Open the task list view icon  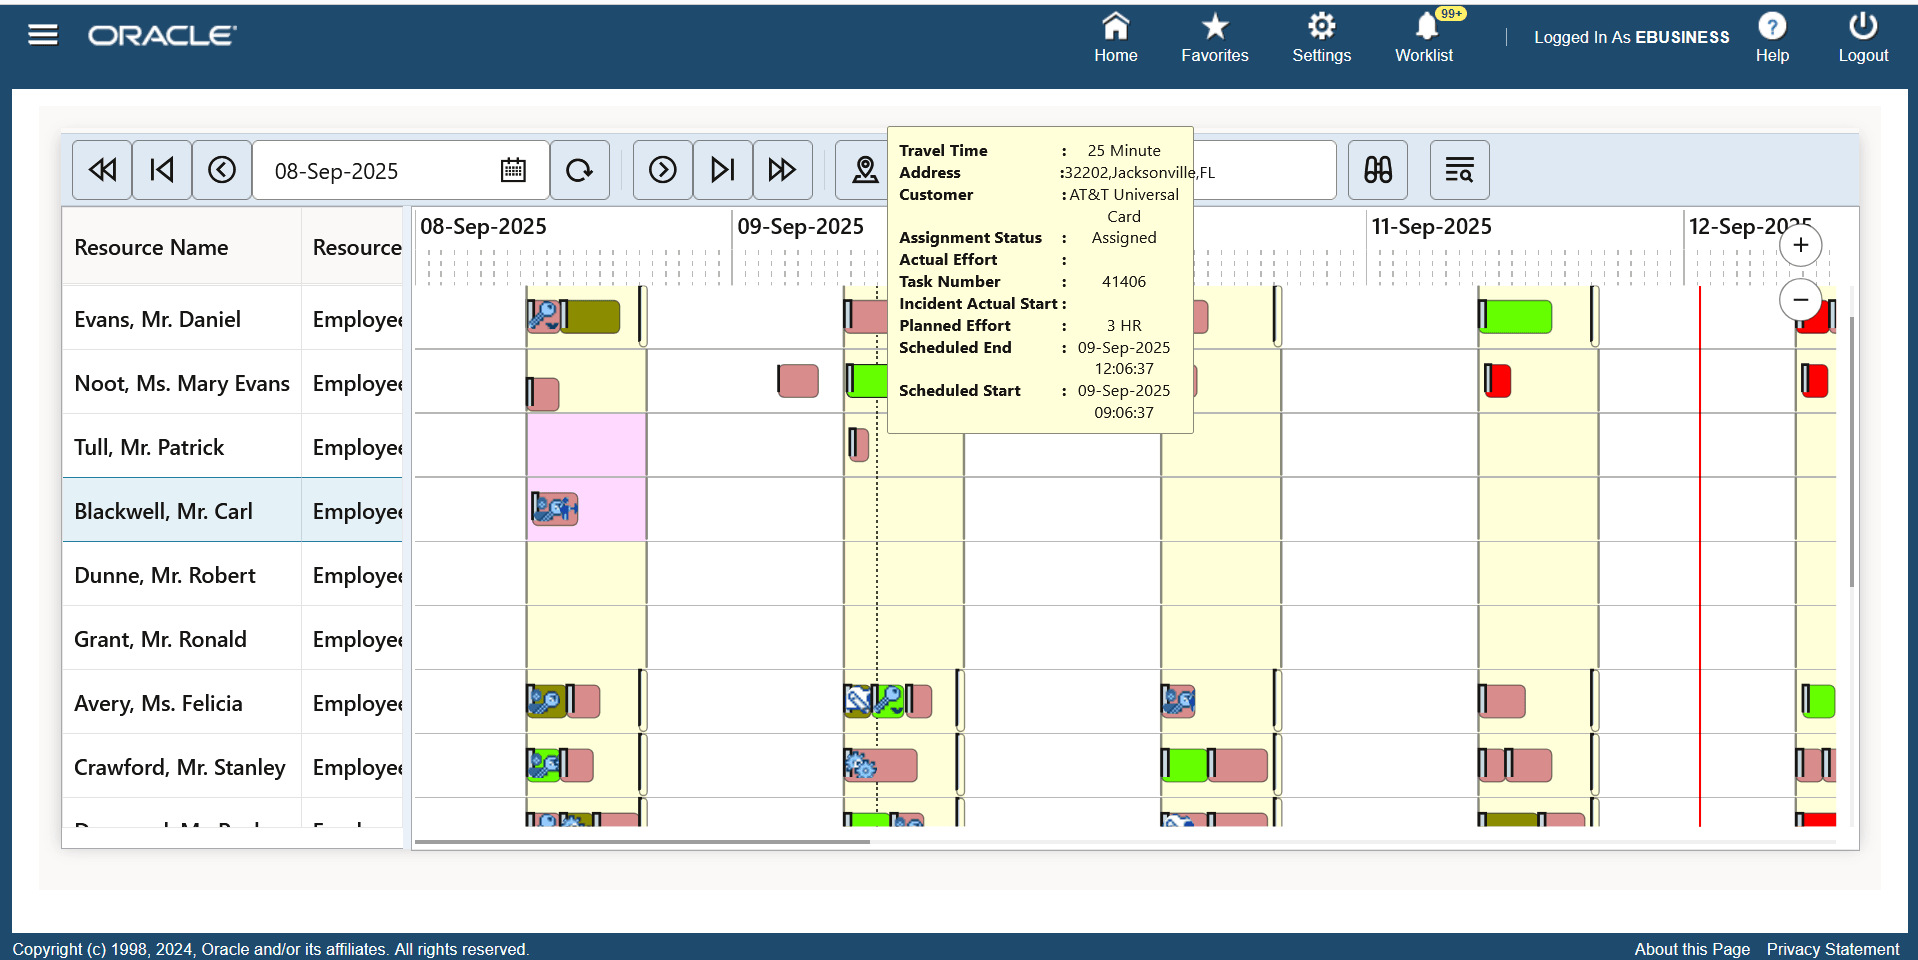point(1459,170)
